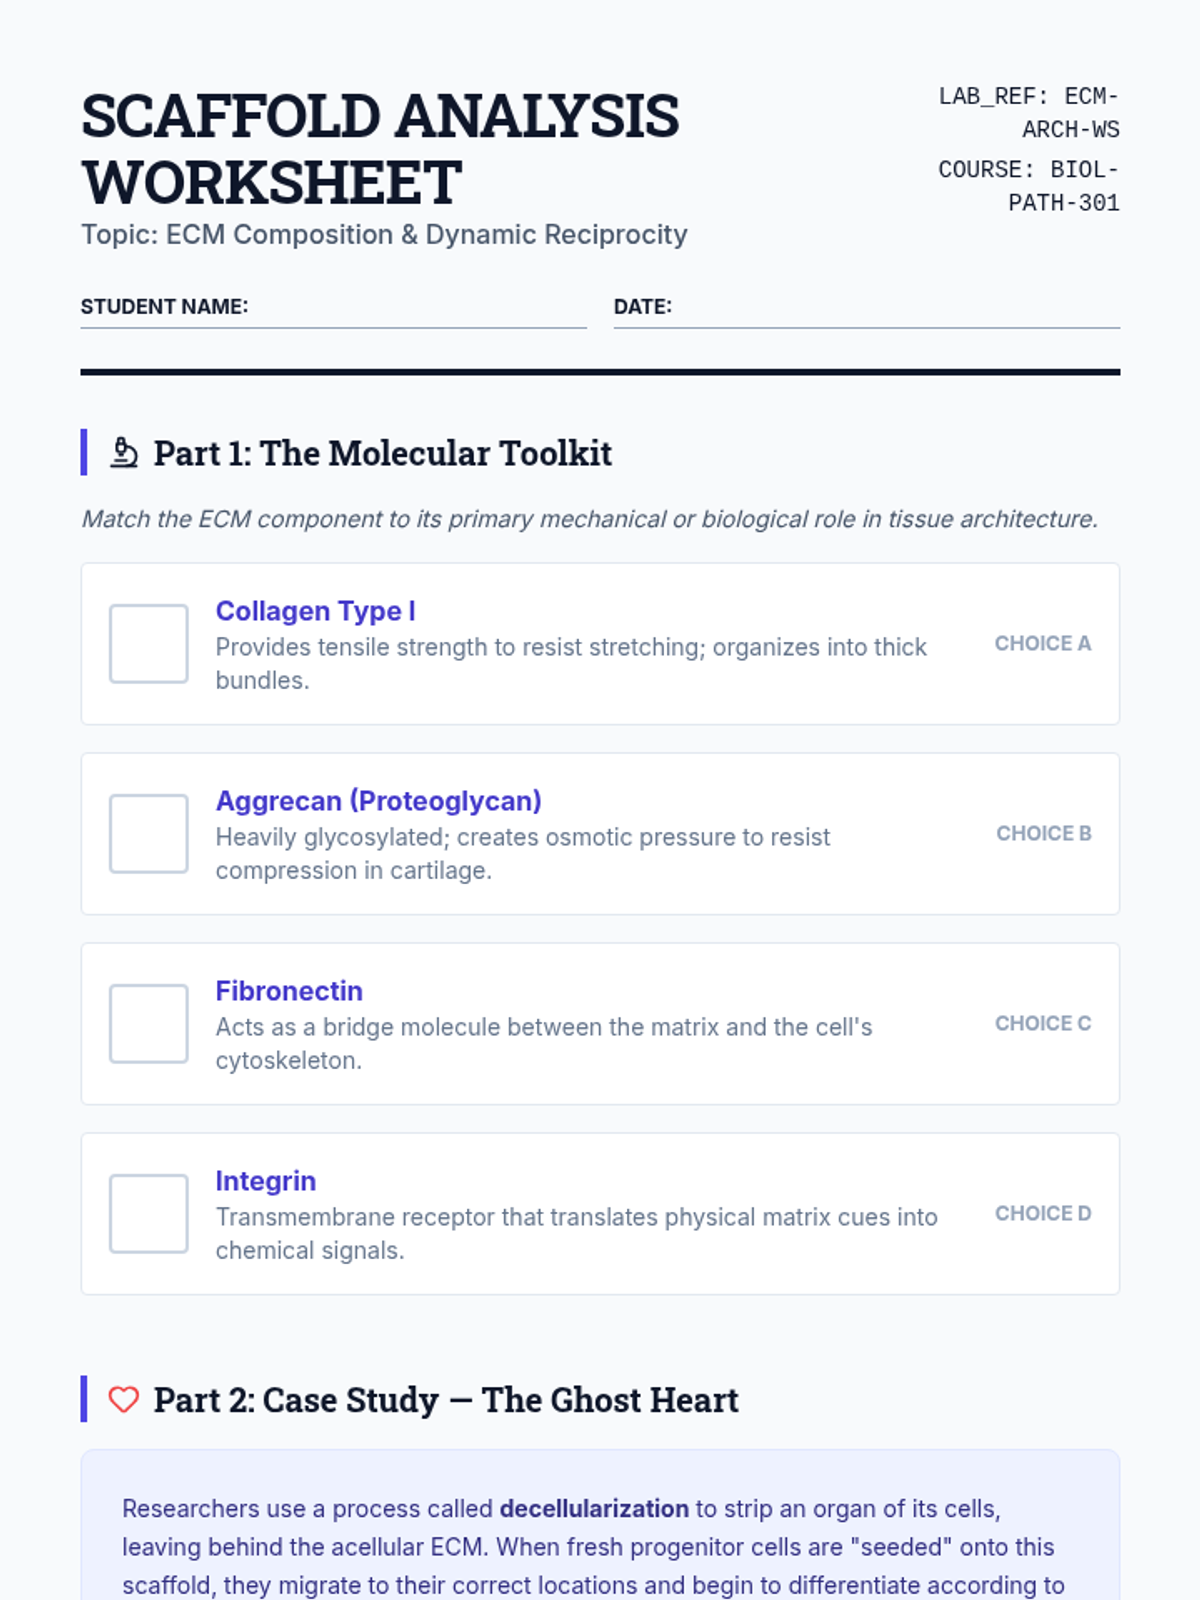Open the Integrin heading
1200x1600 pixels.
pos(266,1181)
